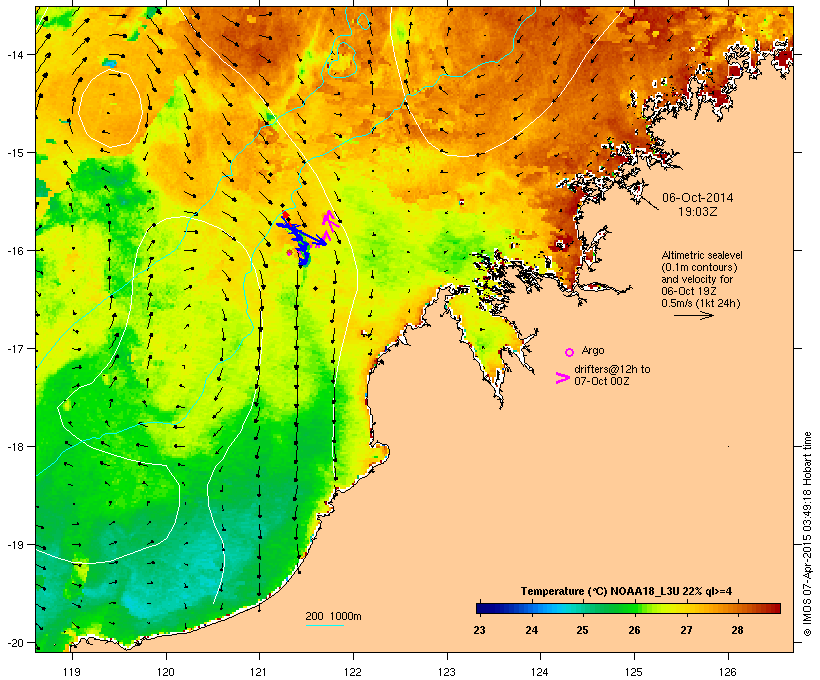Click the cyan 200 1000m depth contour line sample
The width and height of the screenshot is (820, 680).
(325, 625)
